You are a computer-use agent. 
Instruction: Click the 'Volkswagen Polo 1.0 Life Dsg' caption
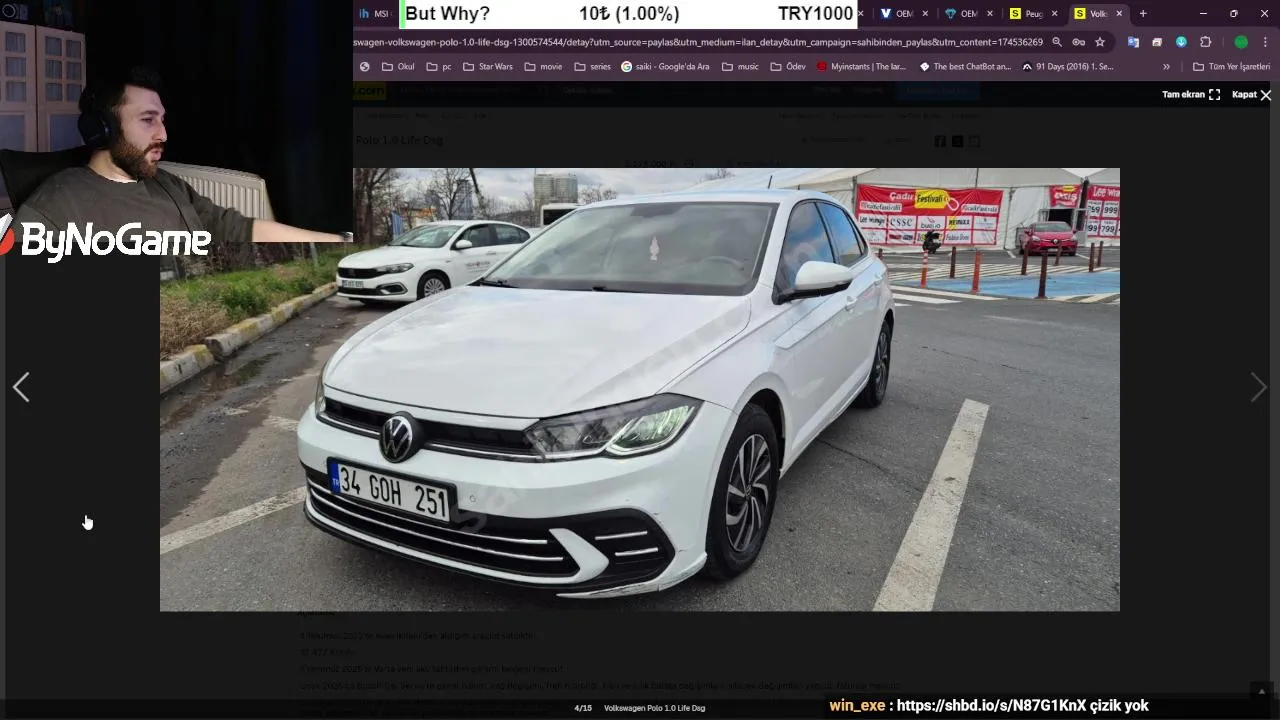tap(654, 708)
